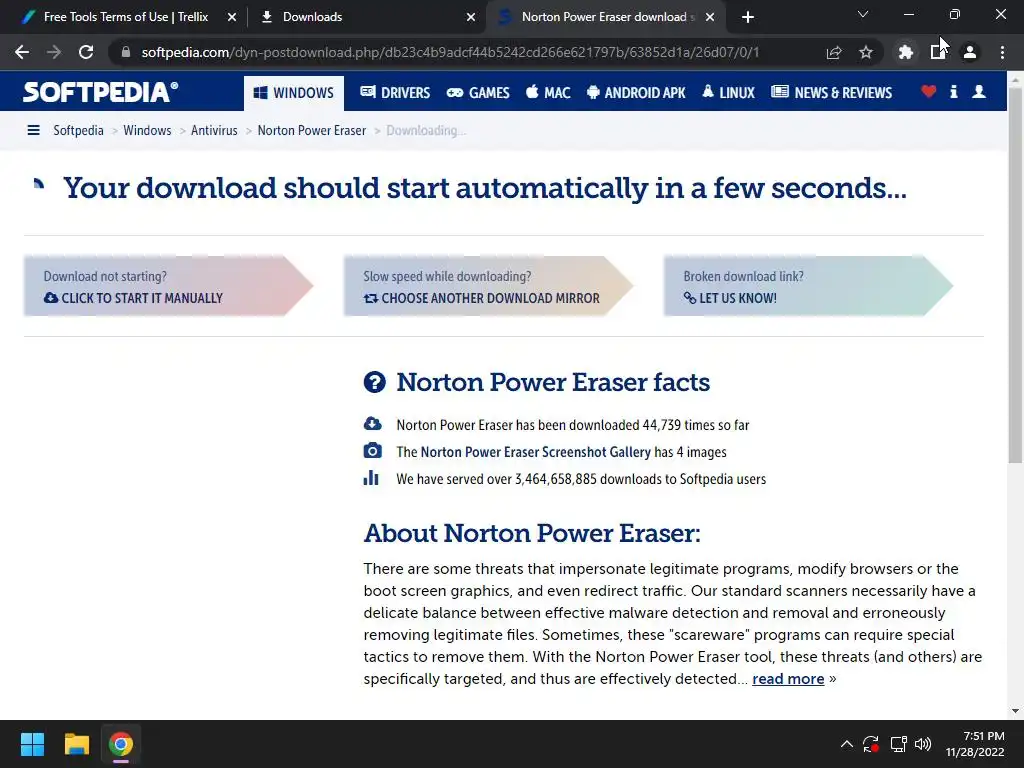Go back to the previous page

[x=22, y=52]
